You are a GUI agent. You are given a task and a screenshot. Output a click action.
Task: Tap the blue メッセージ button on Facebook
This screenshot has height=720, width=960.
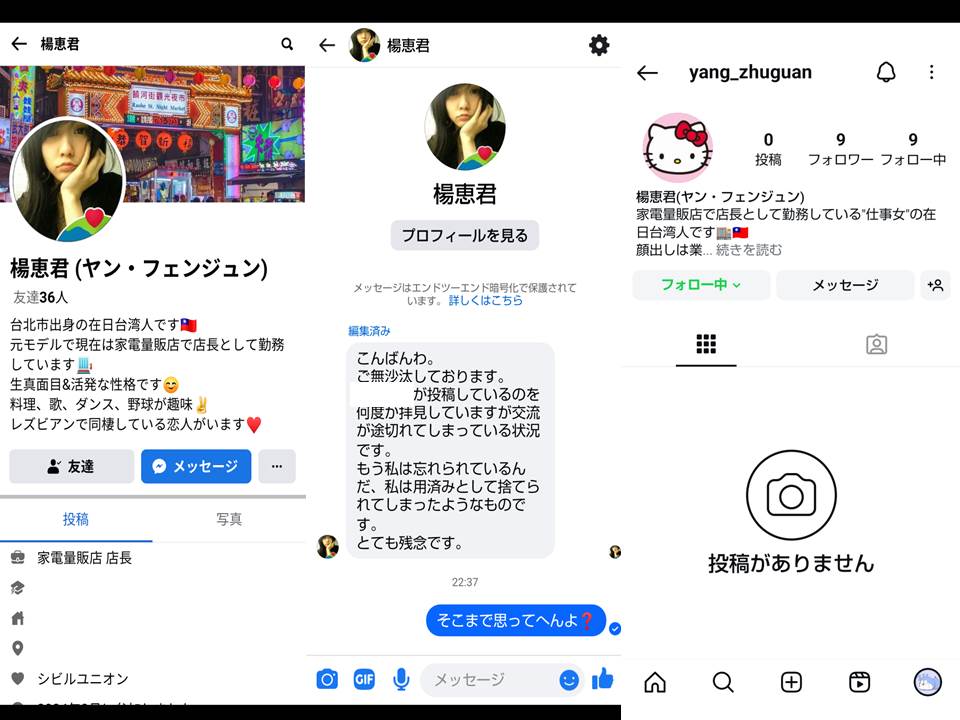pos(196,467)
